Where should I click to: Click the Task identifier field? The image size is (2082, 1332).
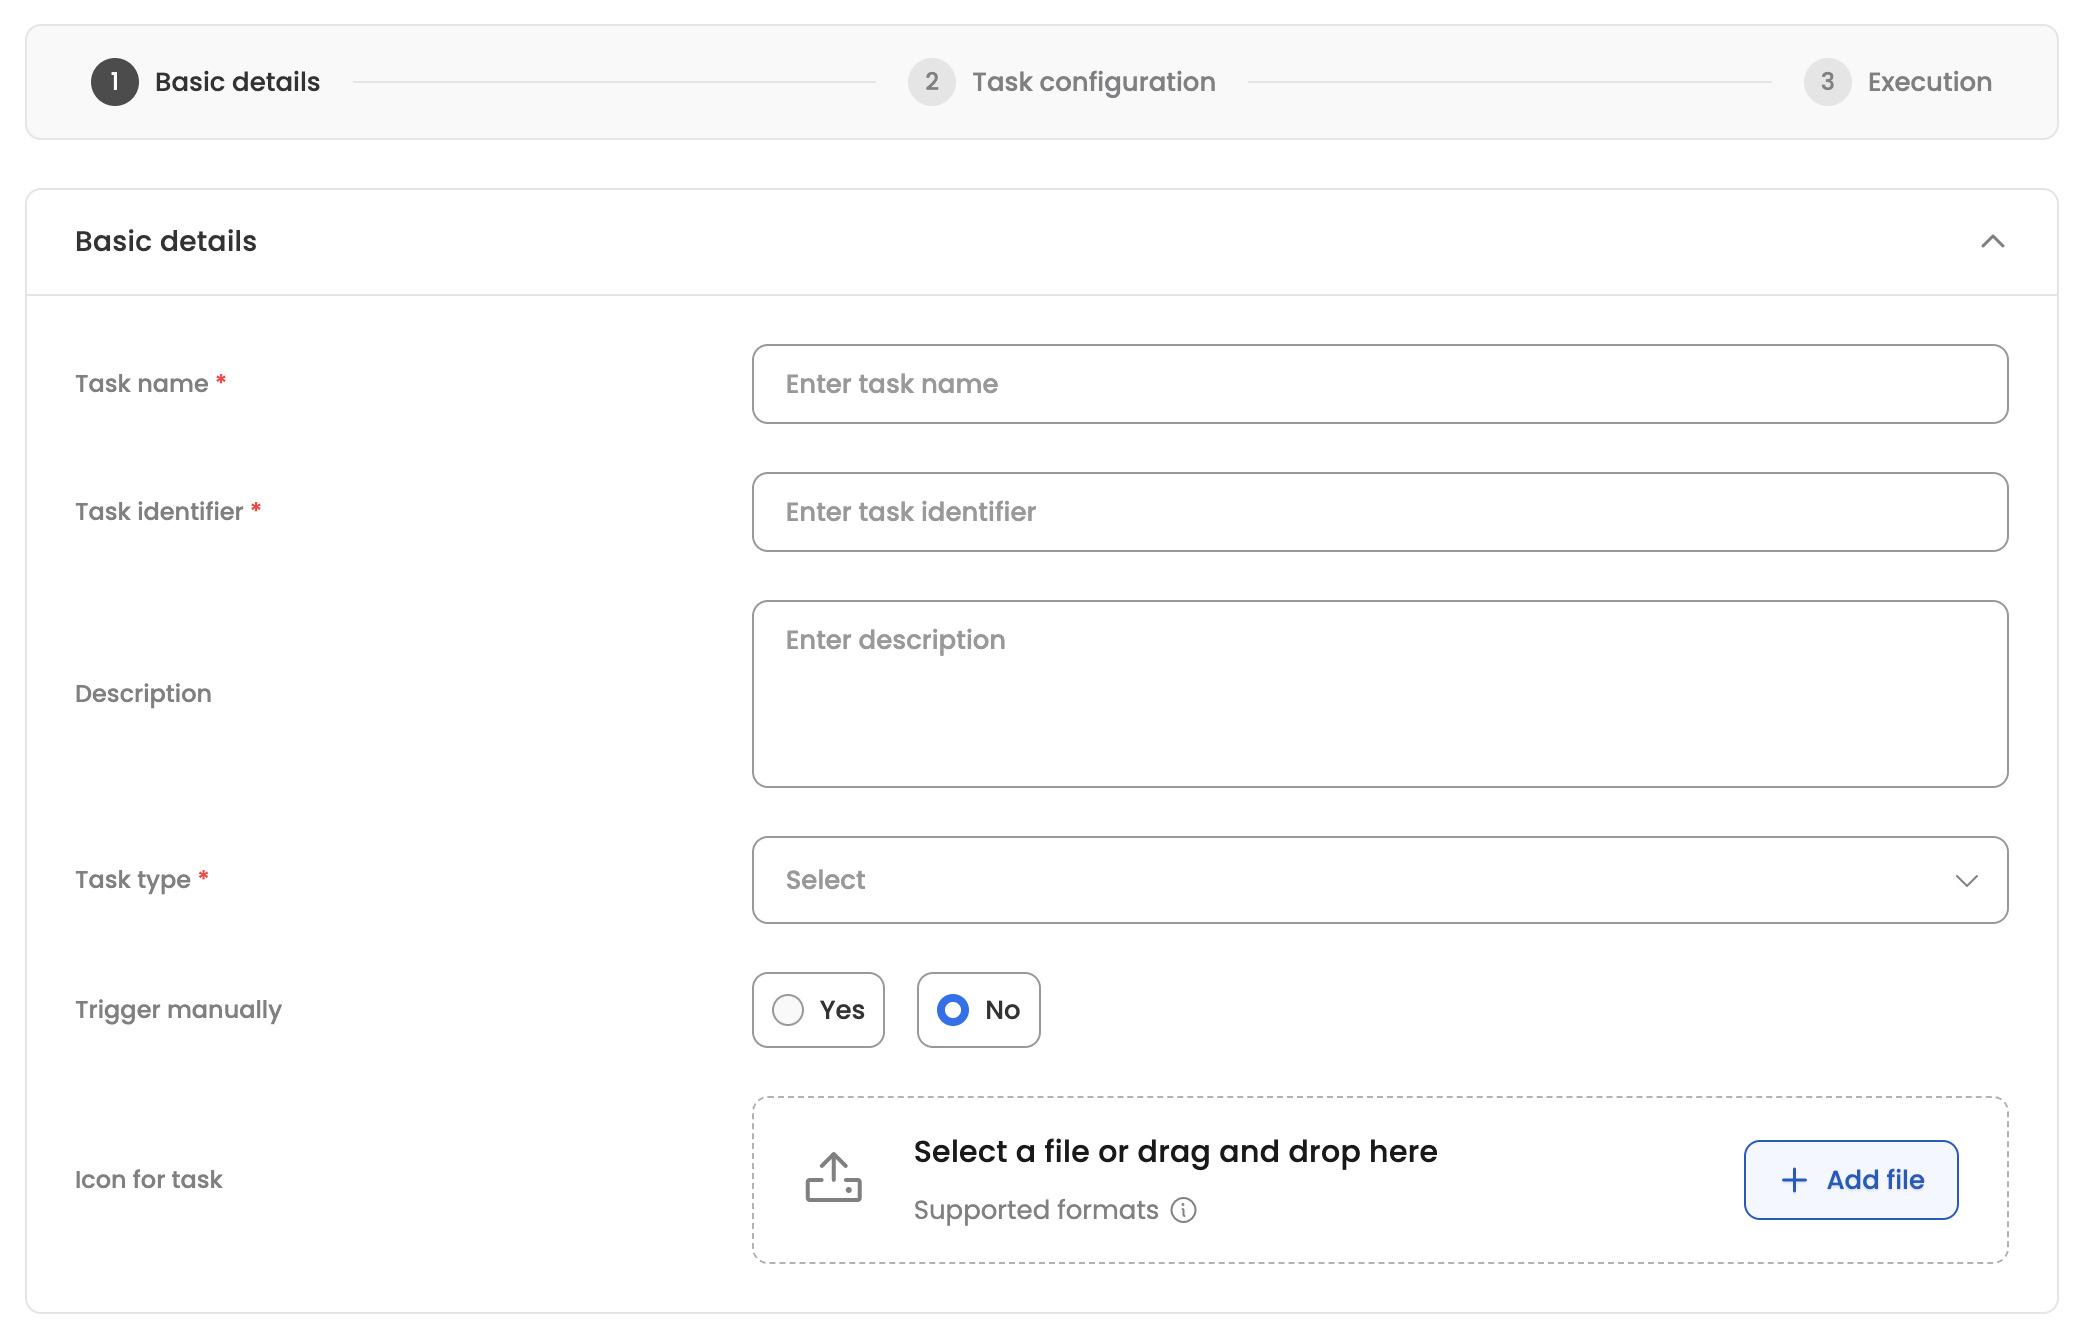coord(1379,512)
